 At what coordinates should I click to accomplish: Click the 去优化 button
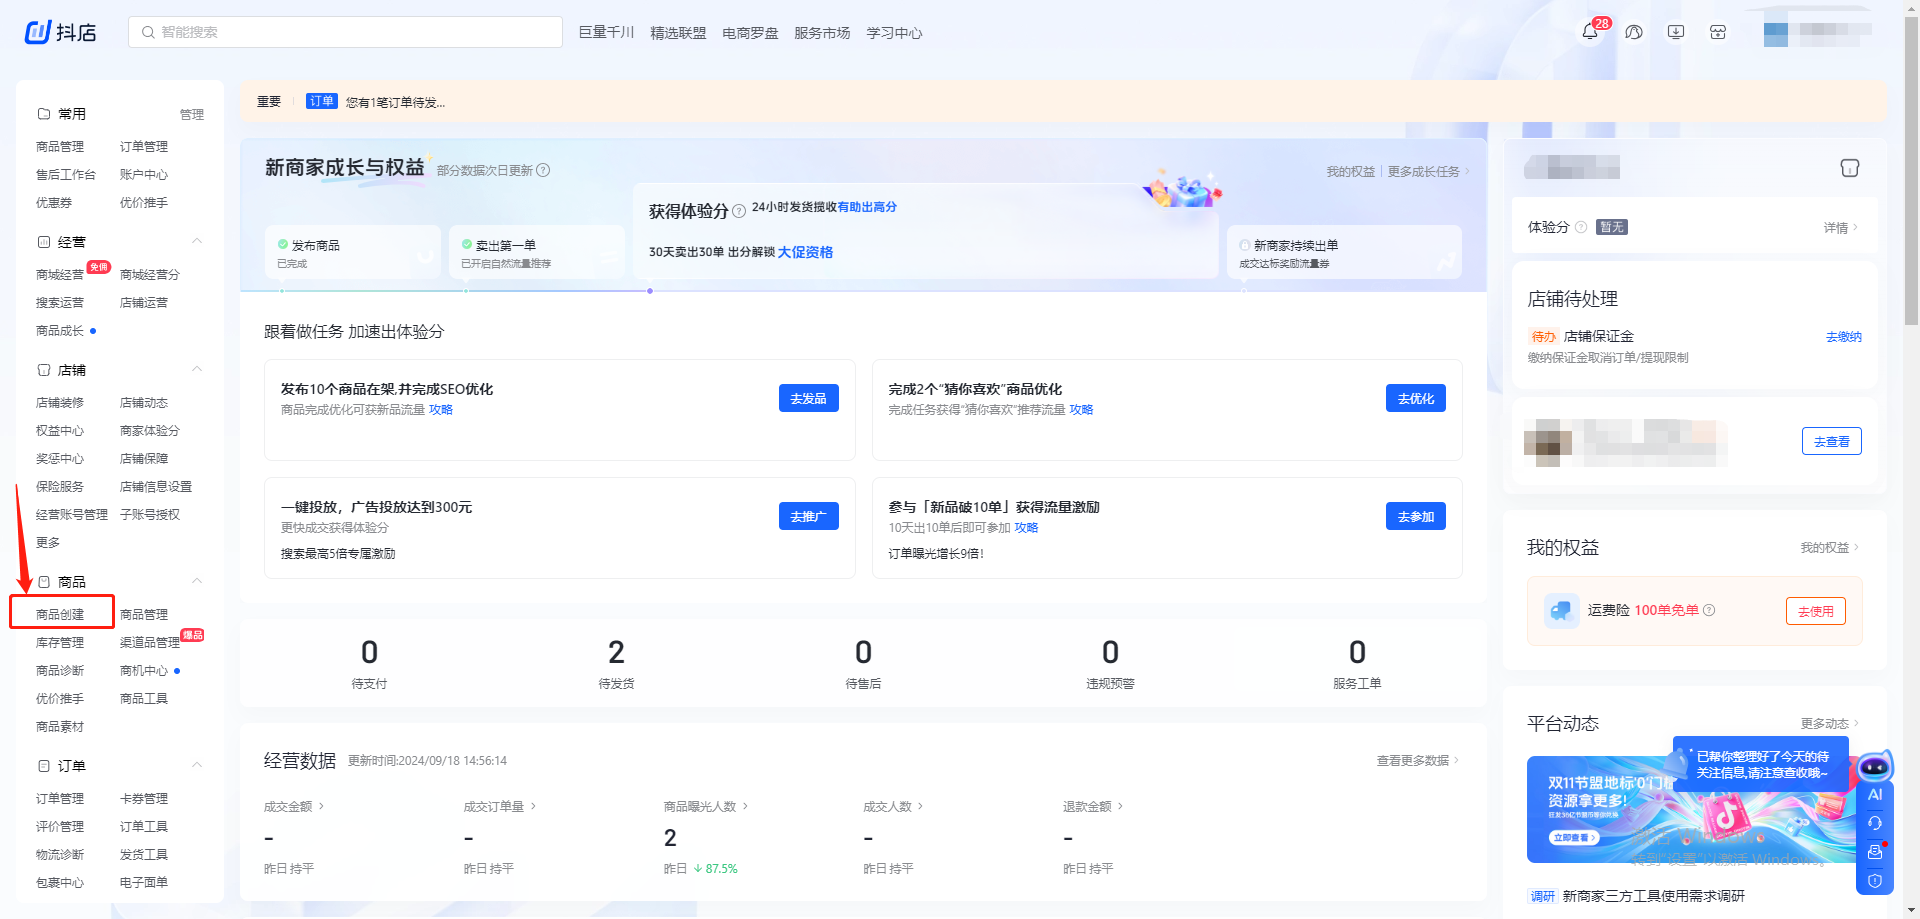pyautogui.click(x=1416, y=398)
